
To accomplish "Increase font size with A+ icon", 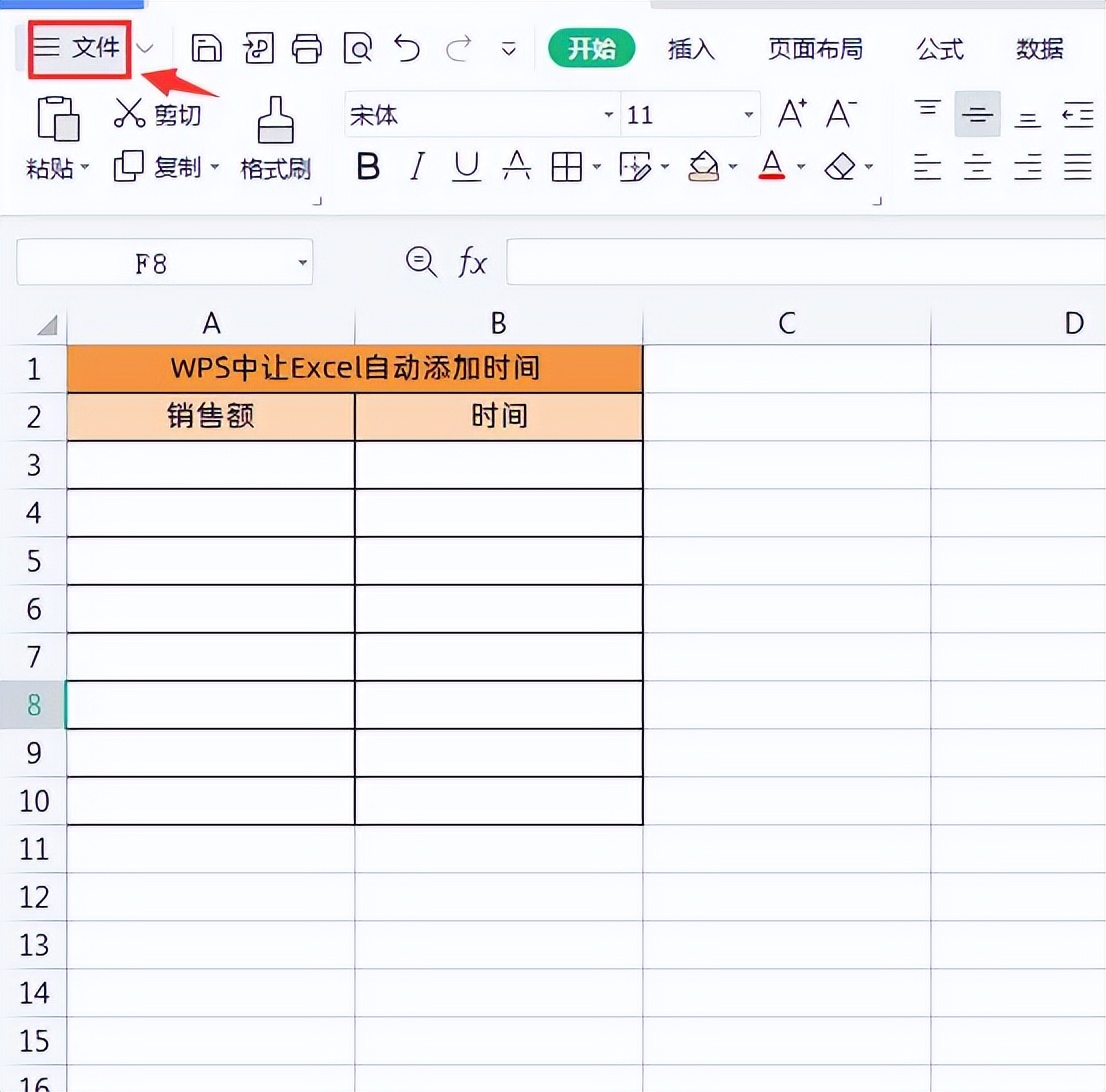I will pos(792,114).
